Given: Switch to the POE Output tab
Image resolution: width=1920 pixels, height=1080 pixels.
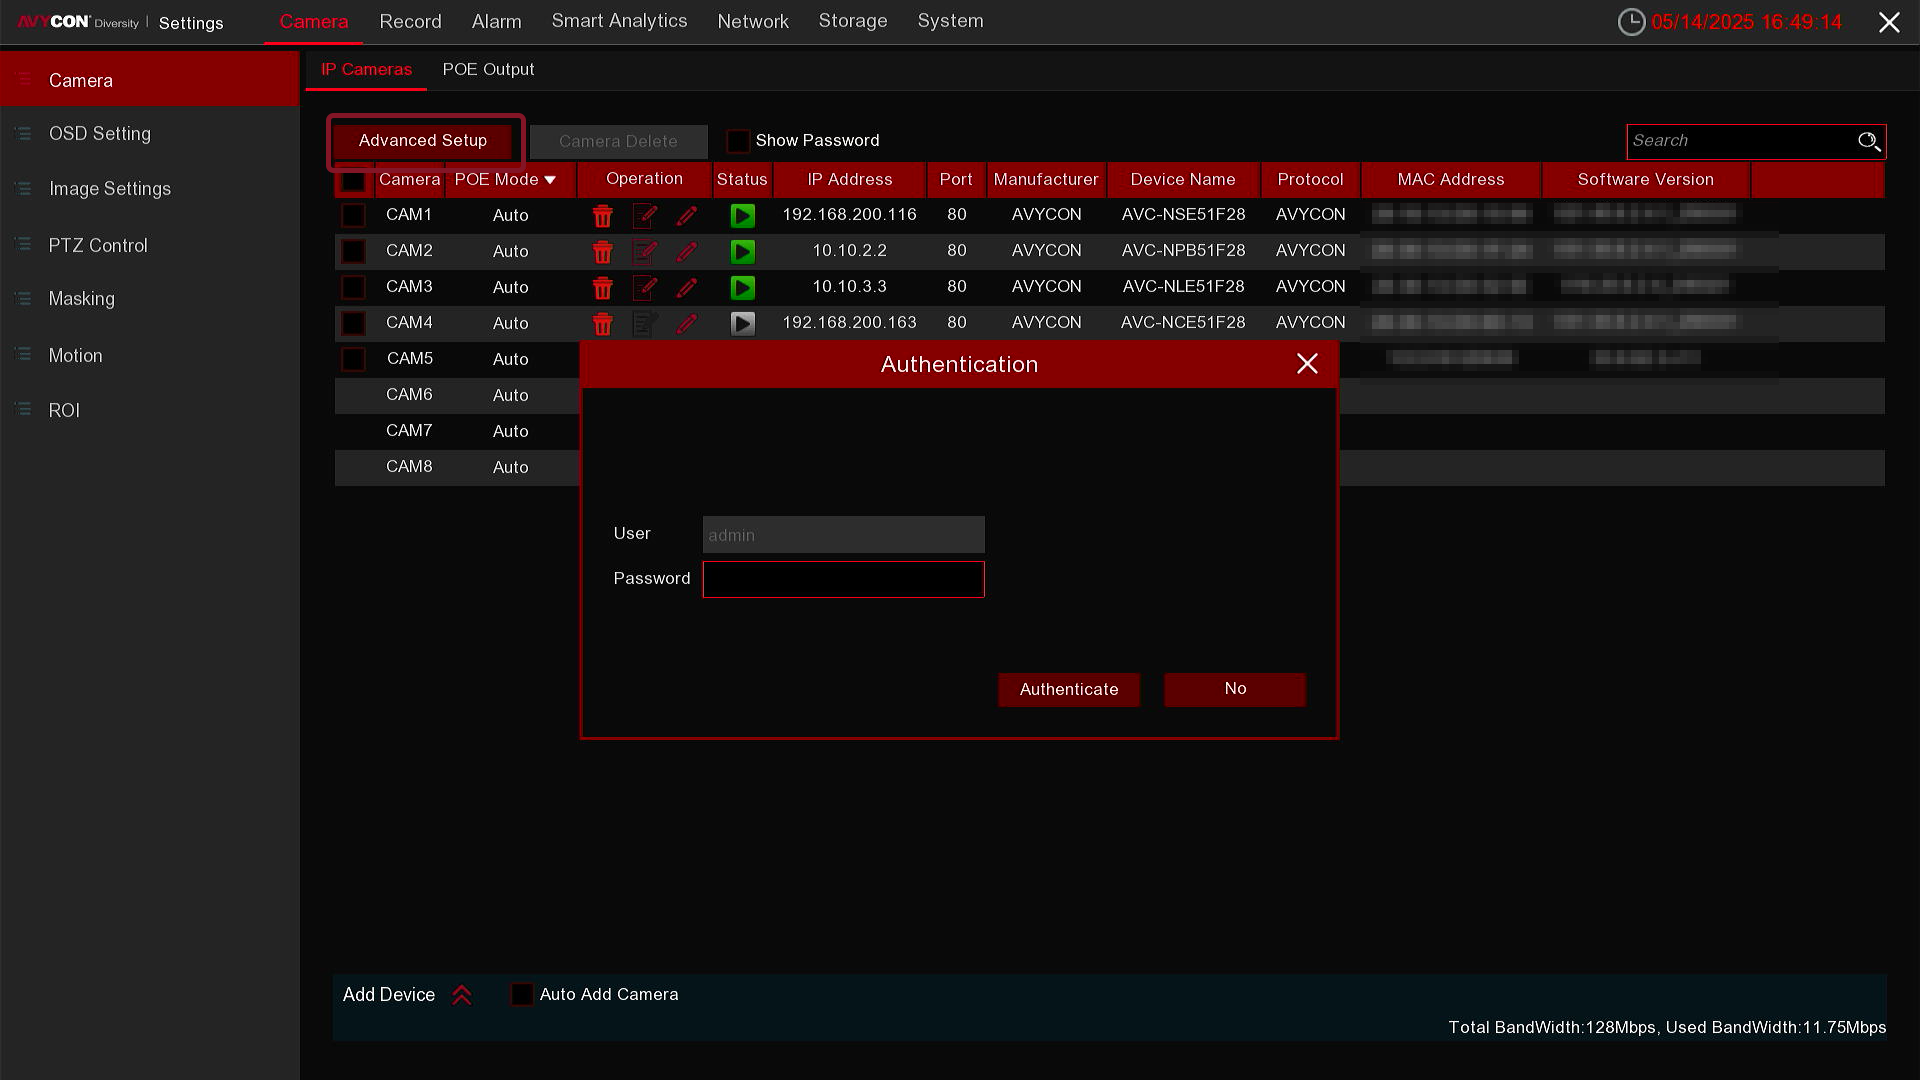Looking at the screenshot, I should 488,70.
